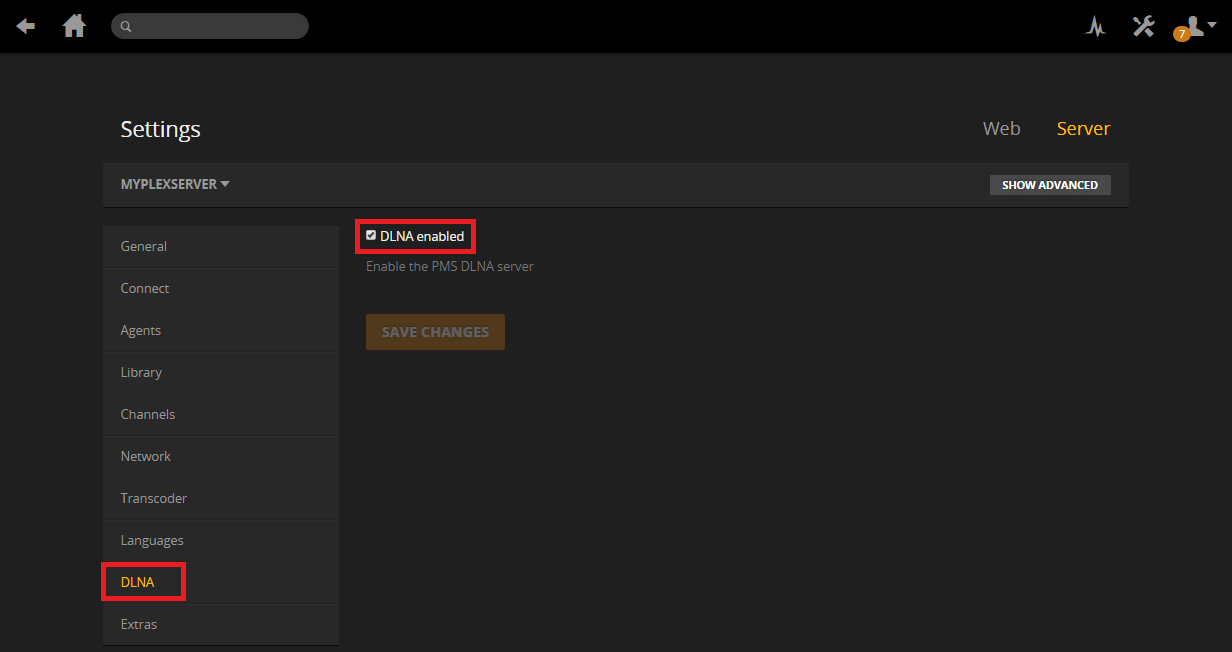Click the Save Changes button
The width and height of the screenshot is (1232, 652).
(x=435, y=332)
